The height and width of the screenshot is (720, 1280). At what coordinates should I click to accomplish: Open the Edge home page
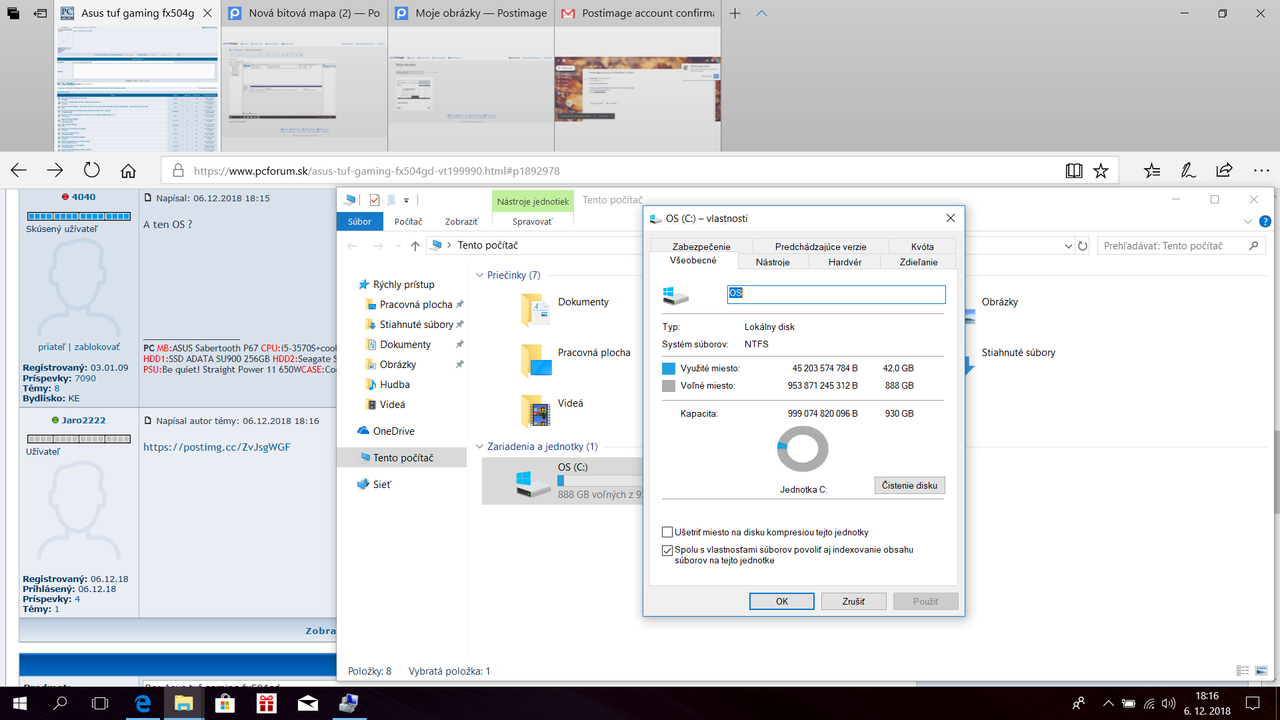pyautogui.click(x=128, y=170)
